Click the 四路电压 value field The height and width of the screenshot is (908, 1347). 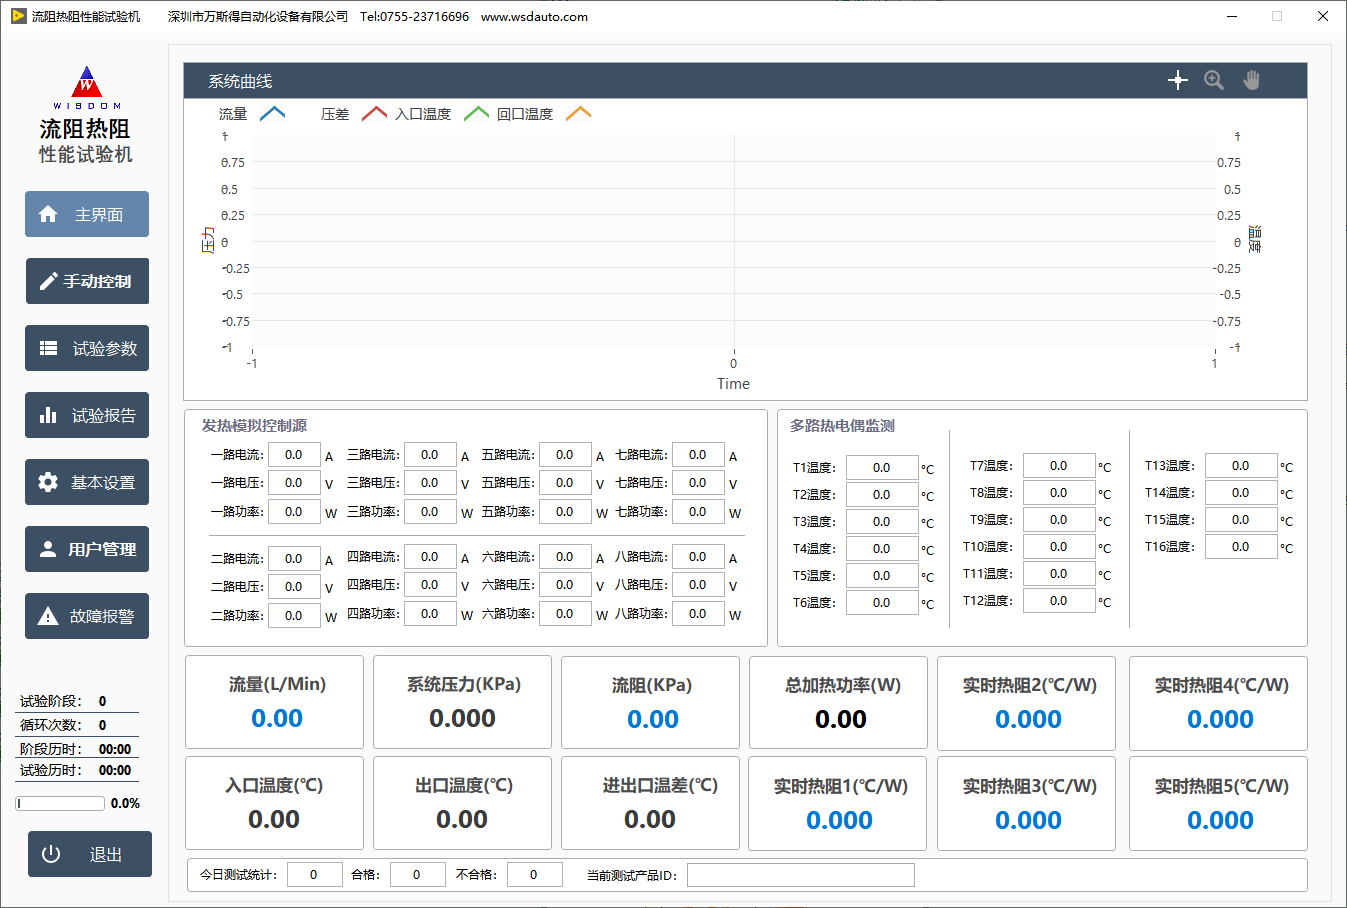(x=430, y=585)
